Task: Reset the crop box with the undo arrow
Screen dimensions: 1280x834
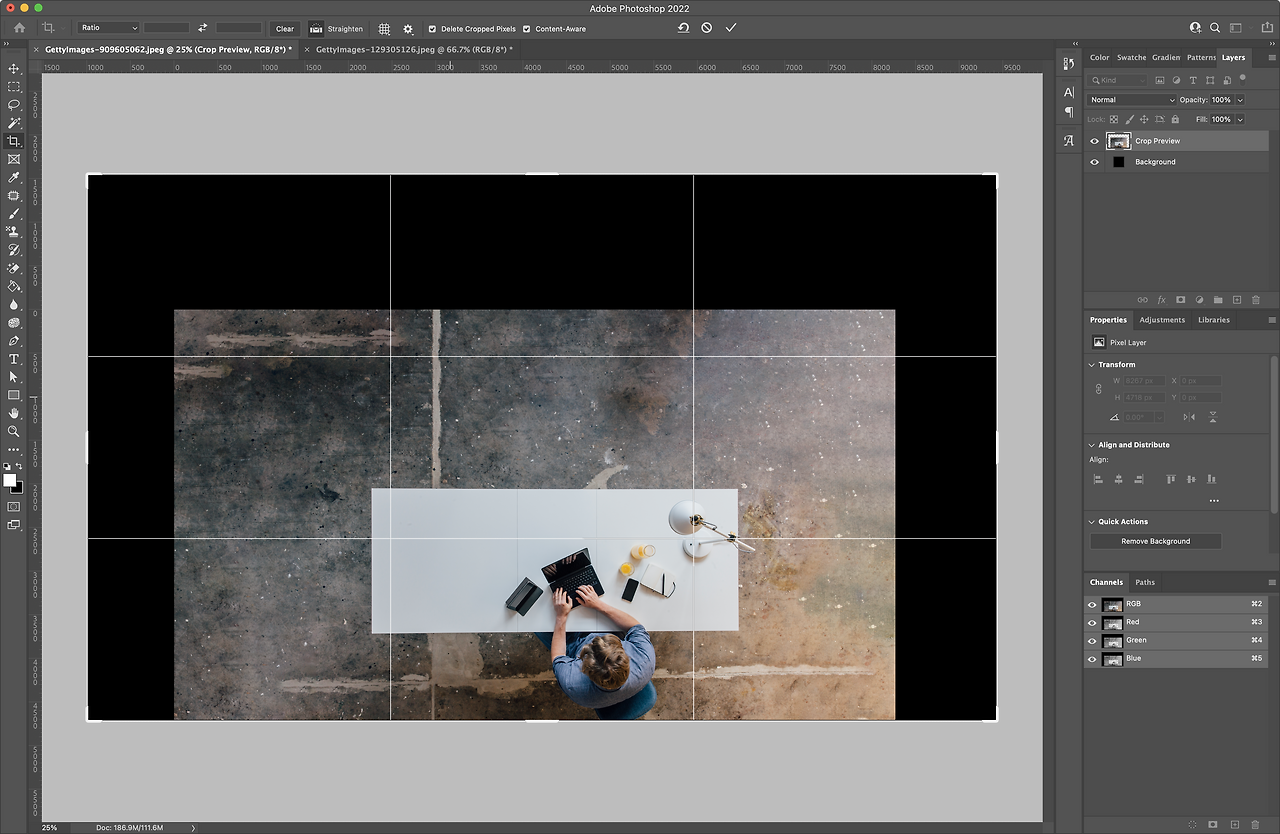Action: tap(683, 28)
